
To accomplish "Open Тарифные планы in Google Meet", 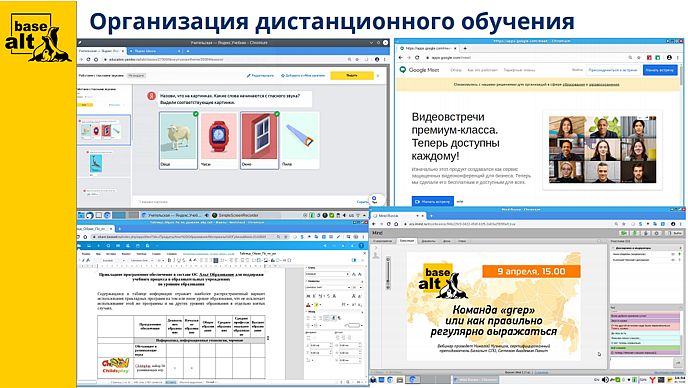I will [519, 70].
